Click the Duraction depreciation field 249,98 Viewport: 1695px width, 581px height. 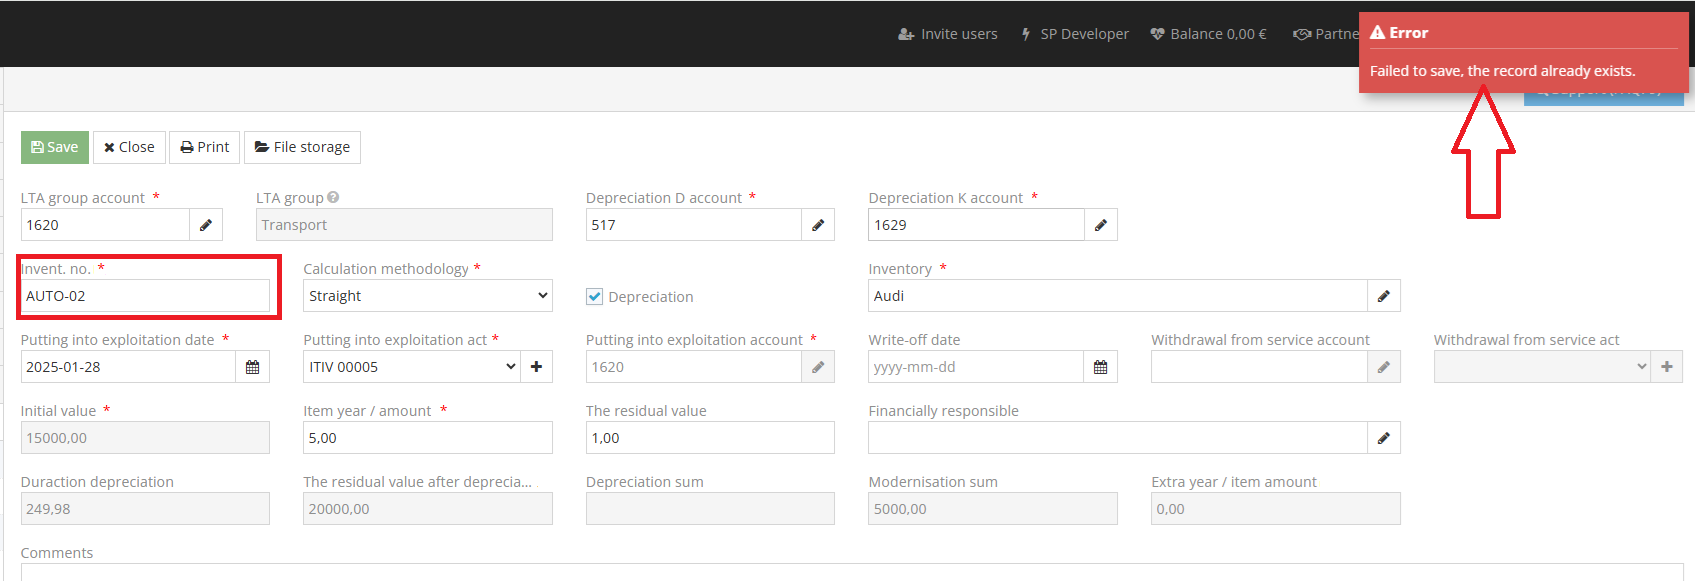(145, 509)
